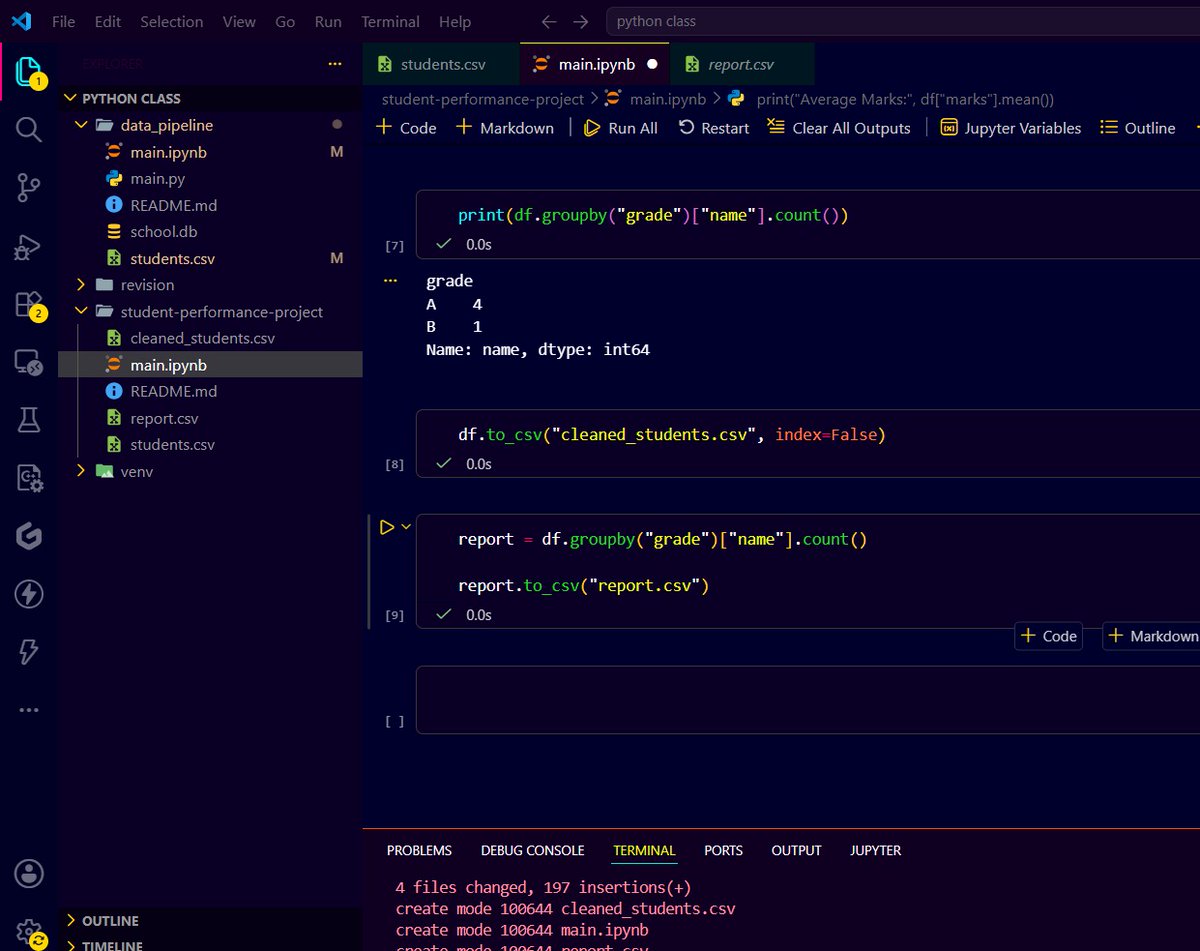Insert Markdown cell below cell 9
Screen dimensions: 1200x951
pyautogui.click(x=1151, y=636)
